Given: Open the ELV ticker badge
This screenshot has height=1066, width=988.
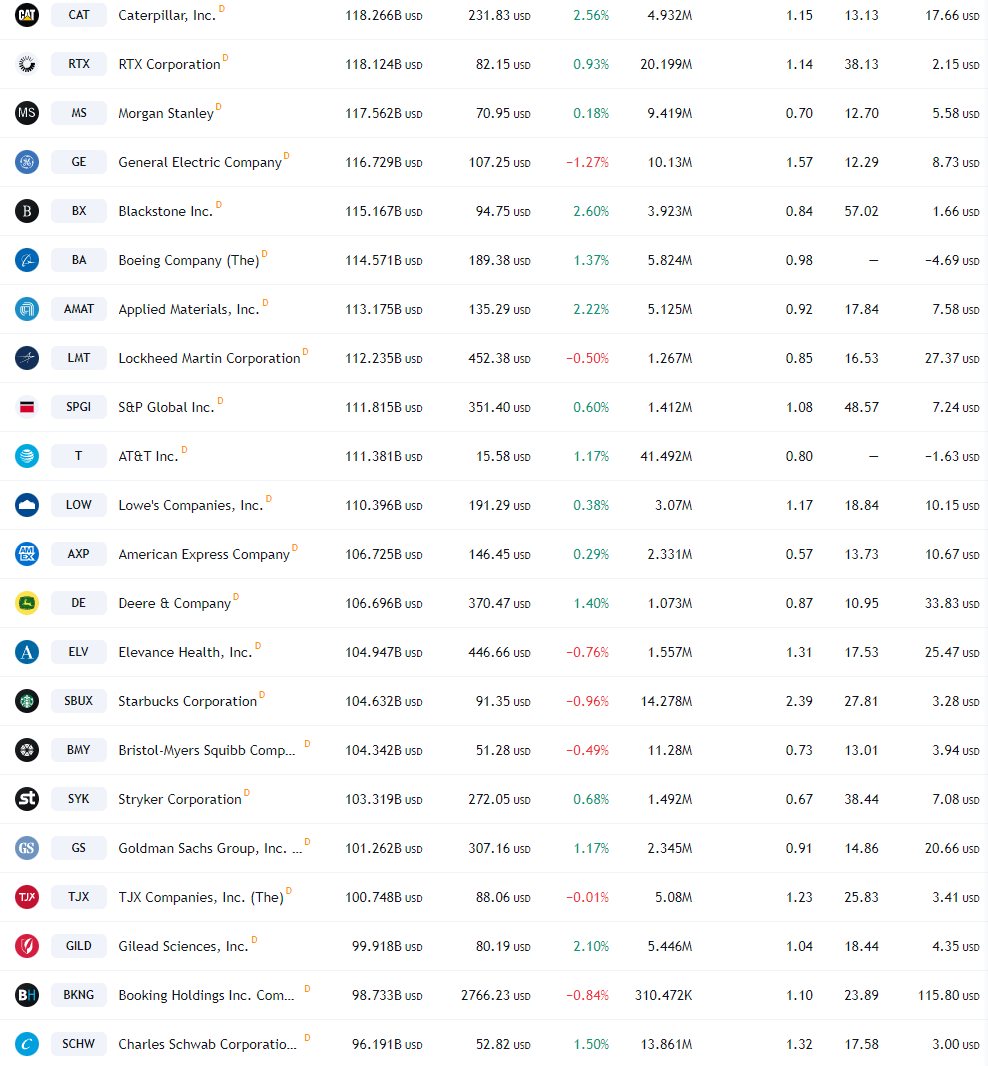Looking at the screenshot, I should 79,652.
